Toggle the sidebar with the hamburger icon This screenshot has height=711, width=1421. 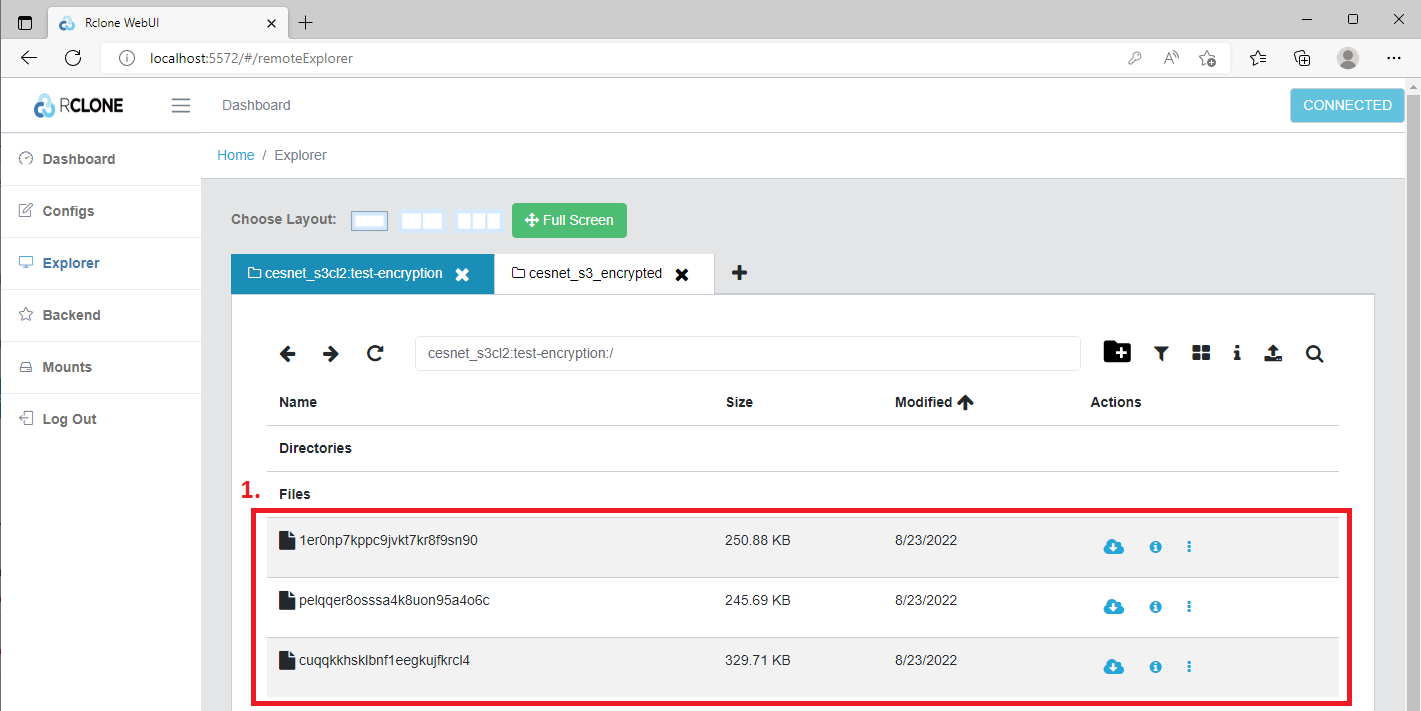coord(181,105)
